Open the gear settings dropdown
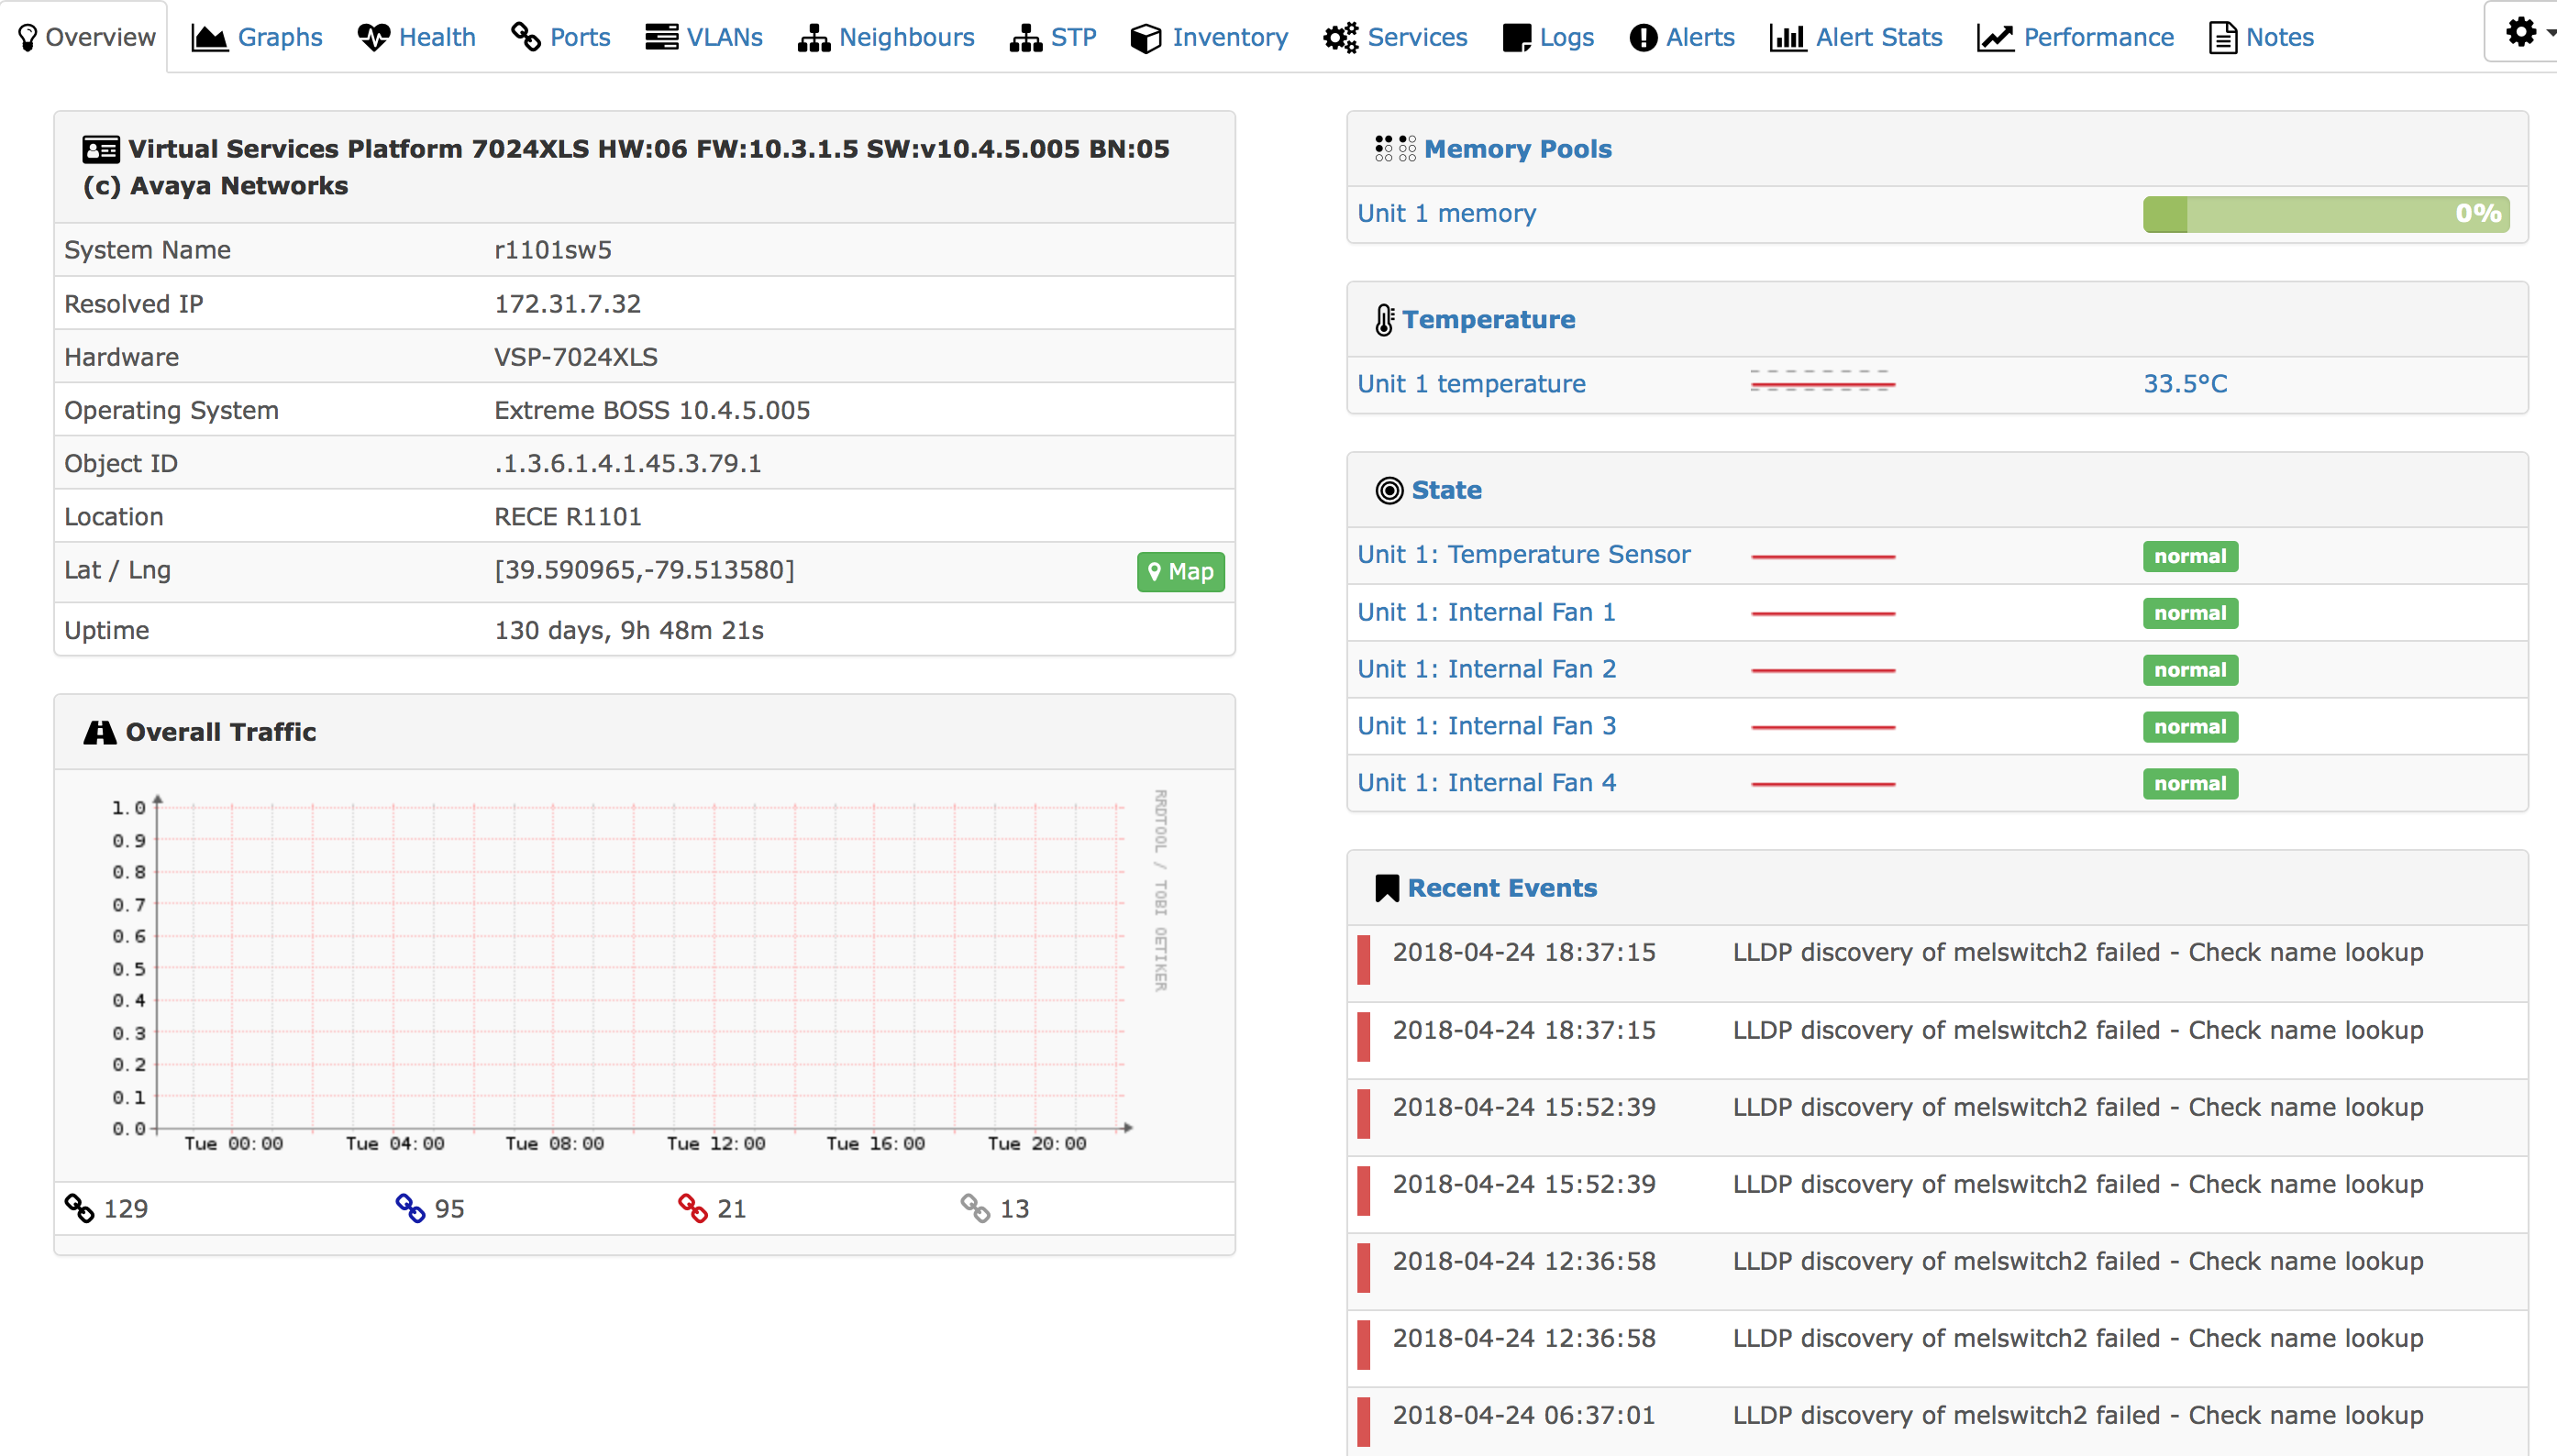 [x=2526, y=32]
